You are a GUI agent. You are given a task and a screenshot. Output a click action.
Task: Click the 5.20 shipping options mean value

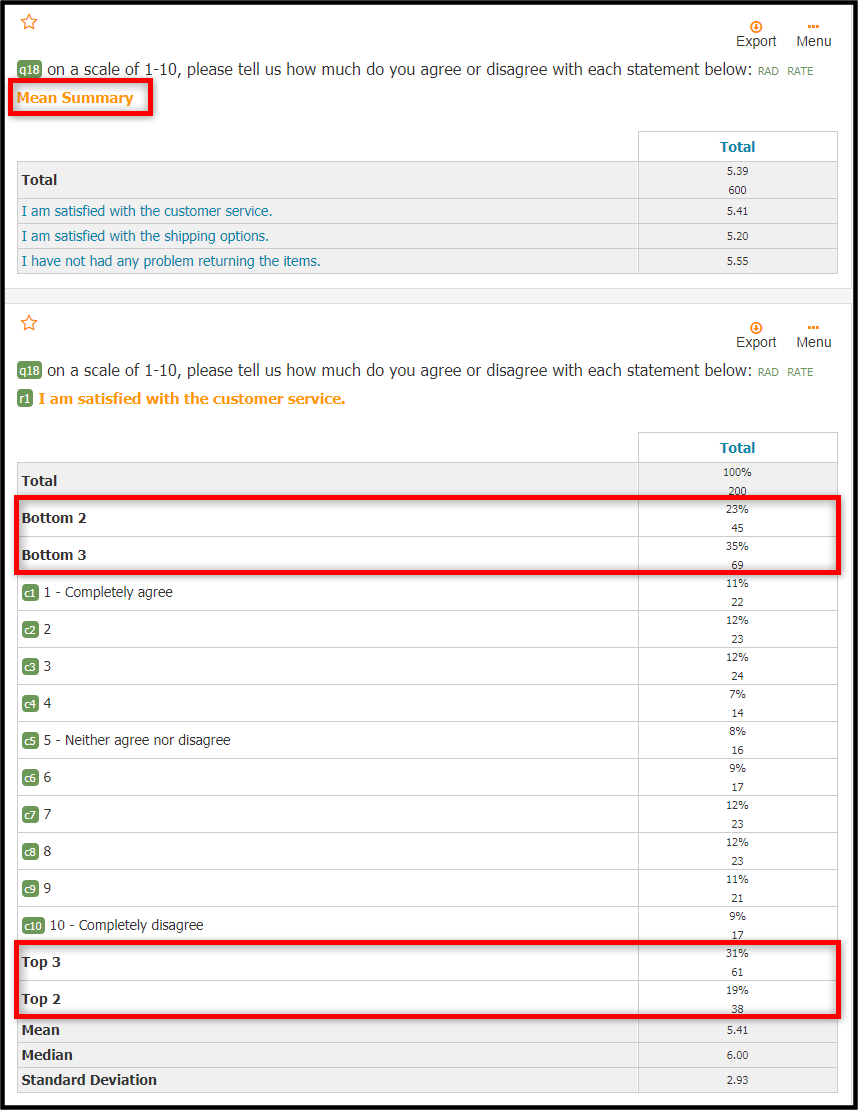coord(737,236)
